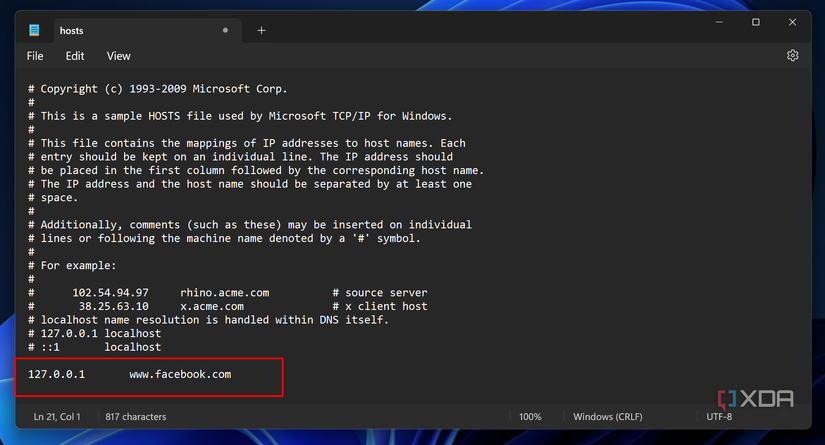This screenshot has width=825, height=445.
Task: Click the 100% zoom status entry
Action: point(530,417)
